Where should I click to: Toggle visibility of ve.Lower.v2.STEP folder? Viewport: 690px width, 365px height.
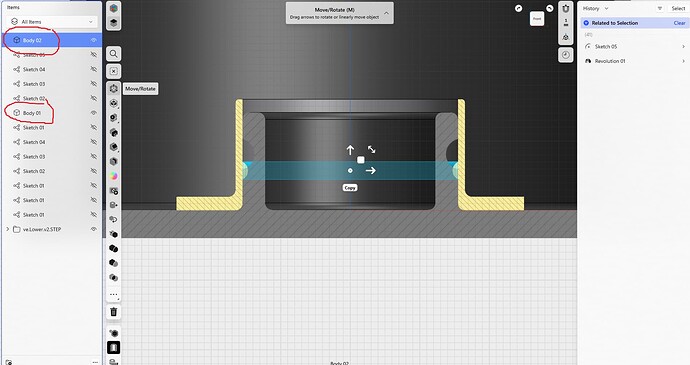[93, 229]
